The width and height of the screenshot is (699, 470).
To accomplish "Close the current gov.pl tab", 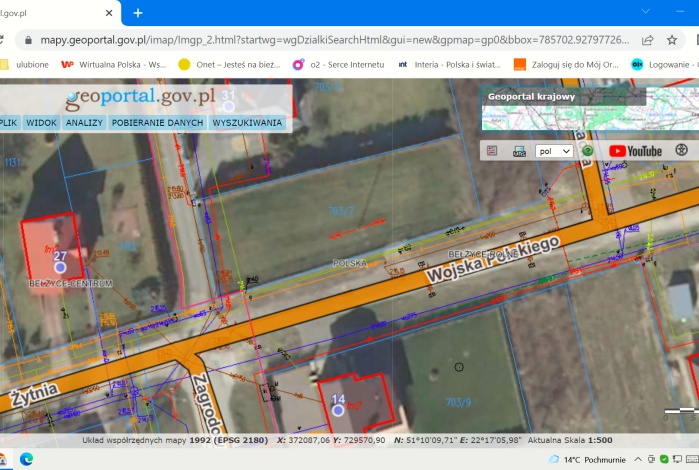I will [109, 13].
